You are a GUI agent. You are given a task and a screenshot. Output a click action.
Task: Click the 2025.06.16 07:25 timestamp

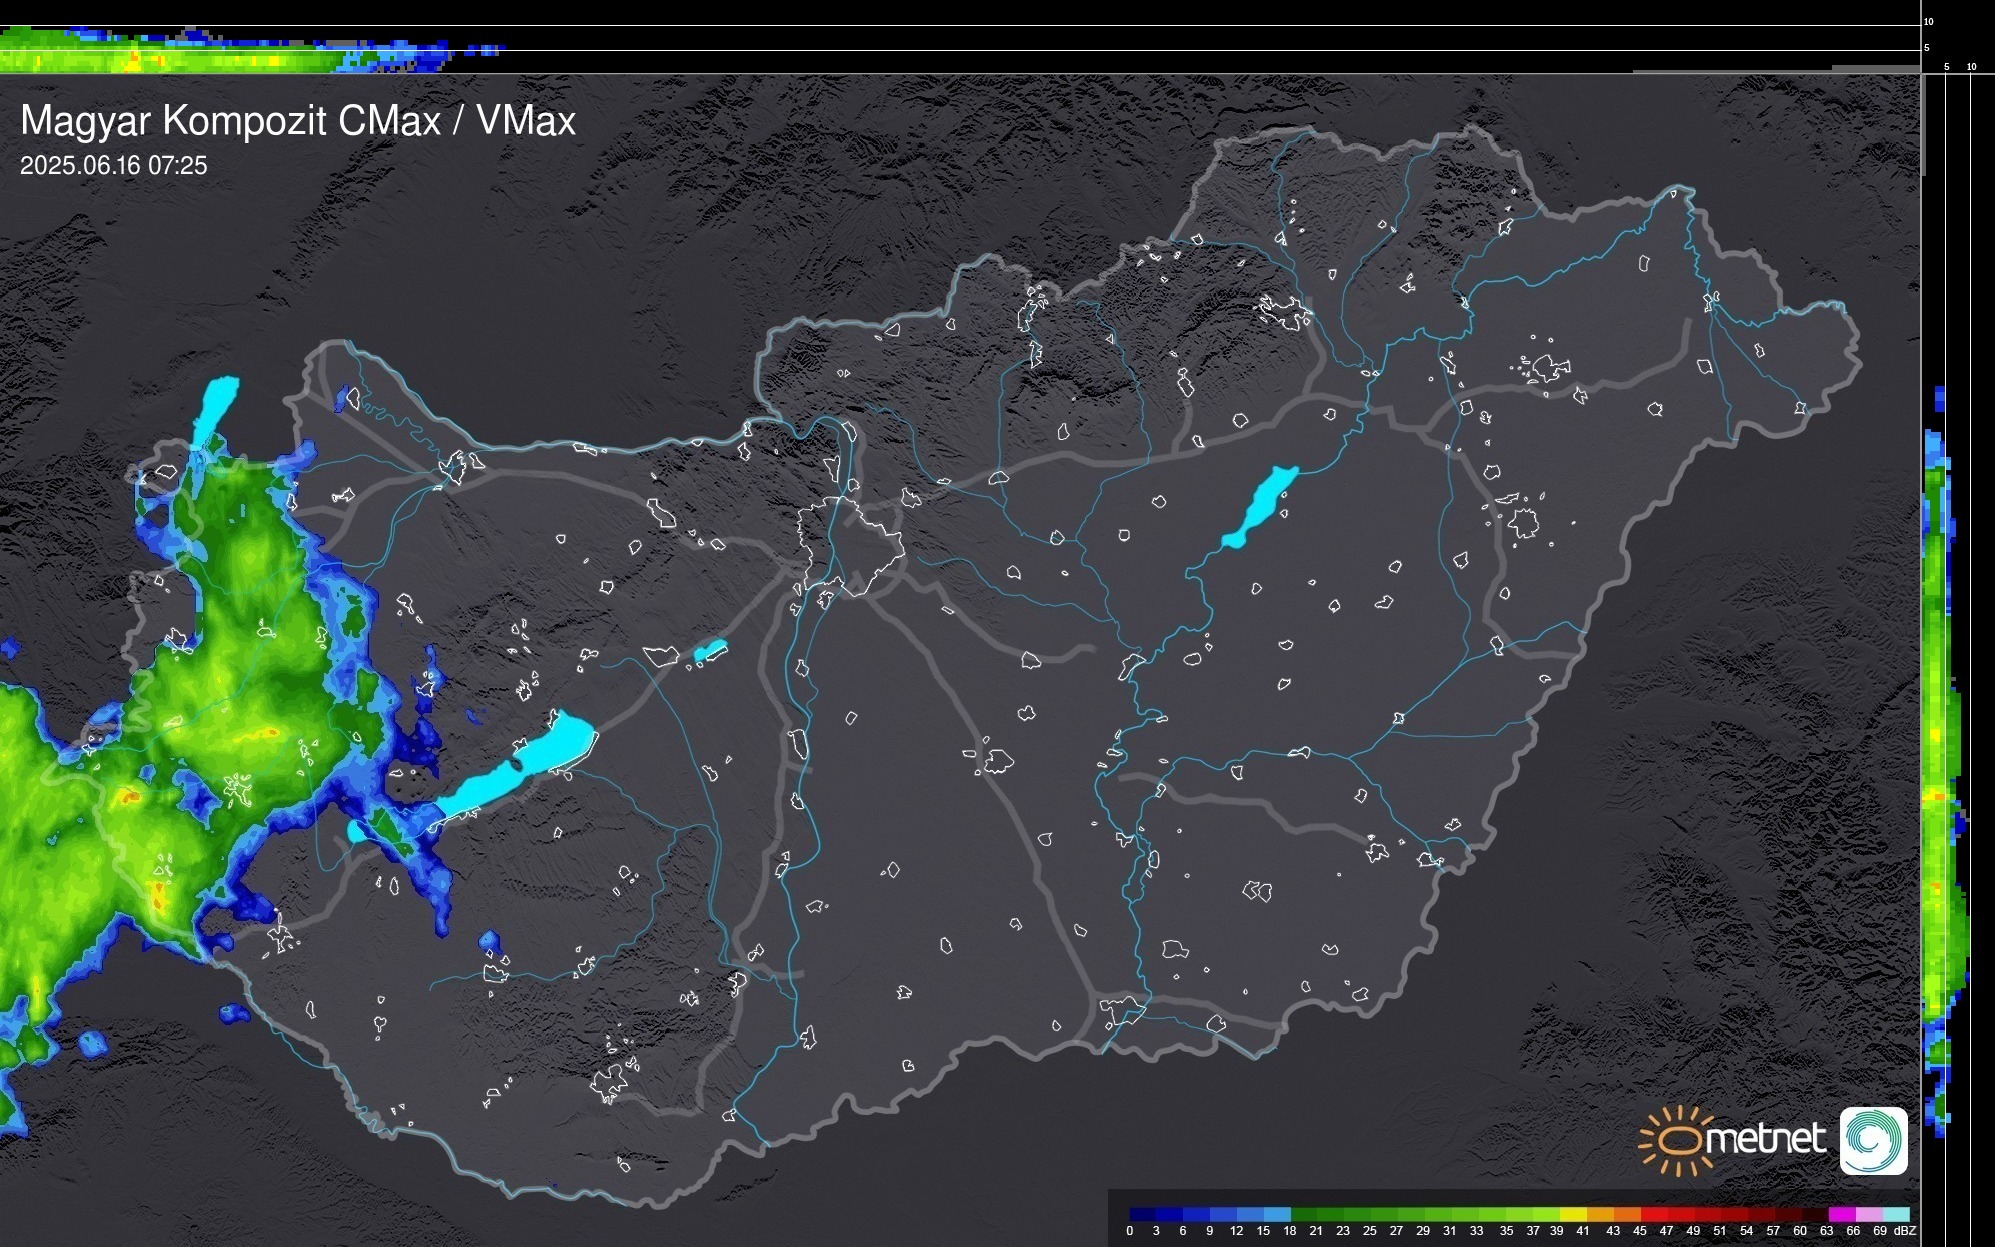113,165
